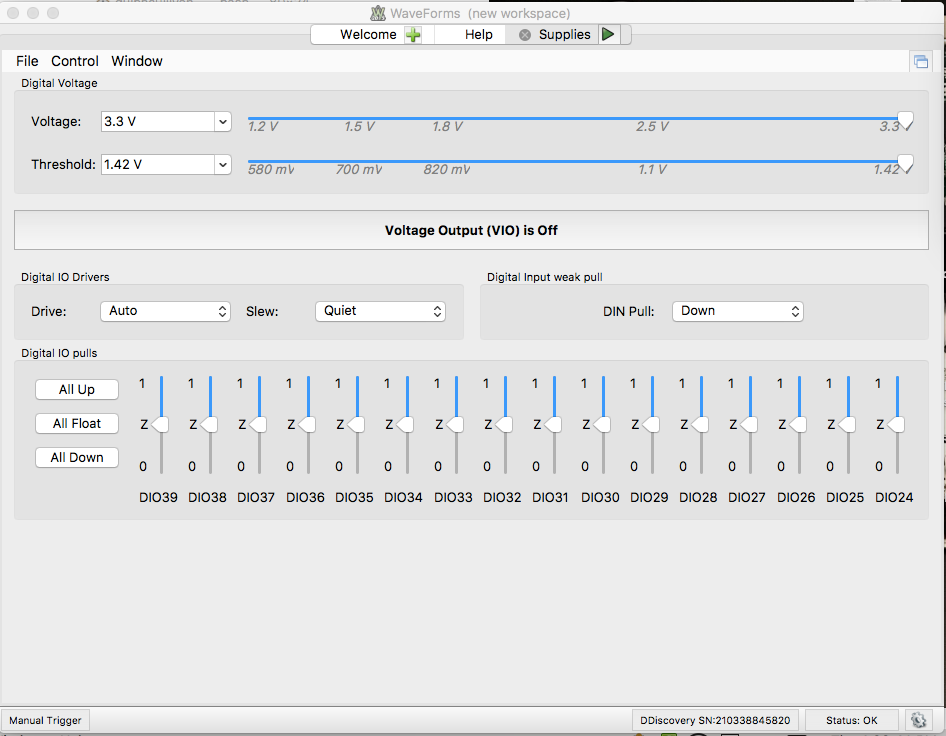This screenshot has width=946, height=736.
Task: Click the DIO34 pull slider handle
Action: coord(405,425)
